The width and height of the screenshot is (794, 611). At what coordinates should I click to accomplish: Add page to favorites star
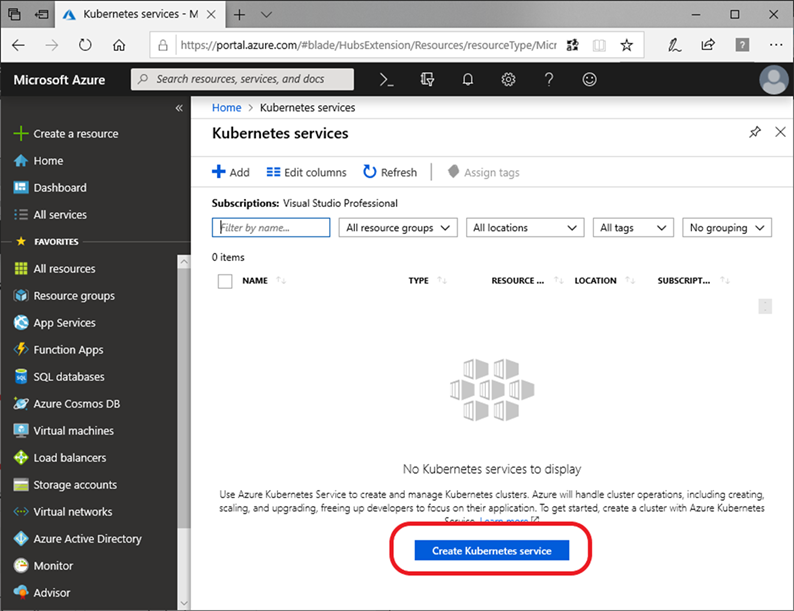pyautogui.click(x=626, y=46)
